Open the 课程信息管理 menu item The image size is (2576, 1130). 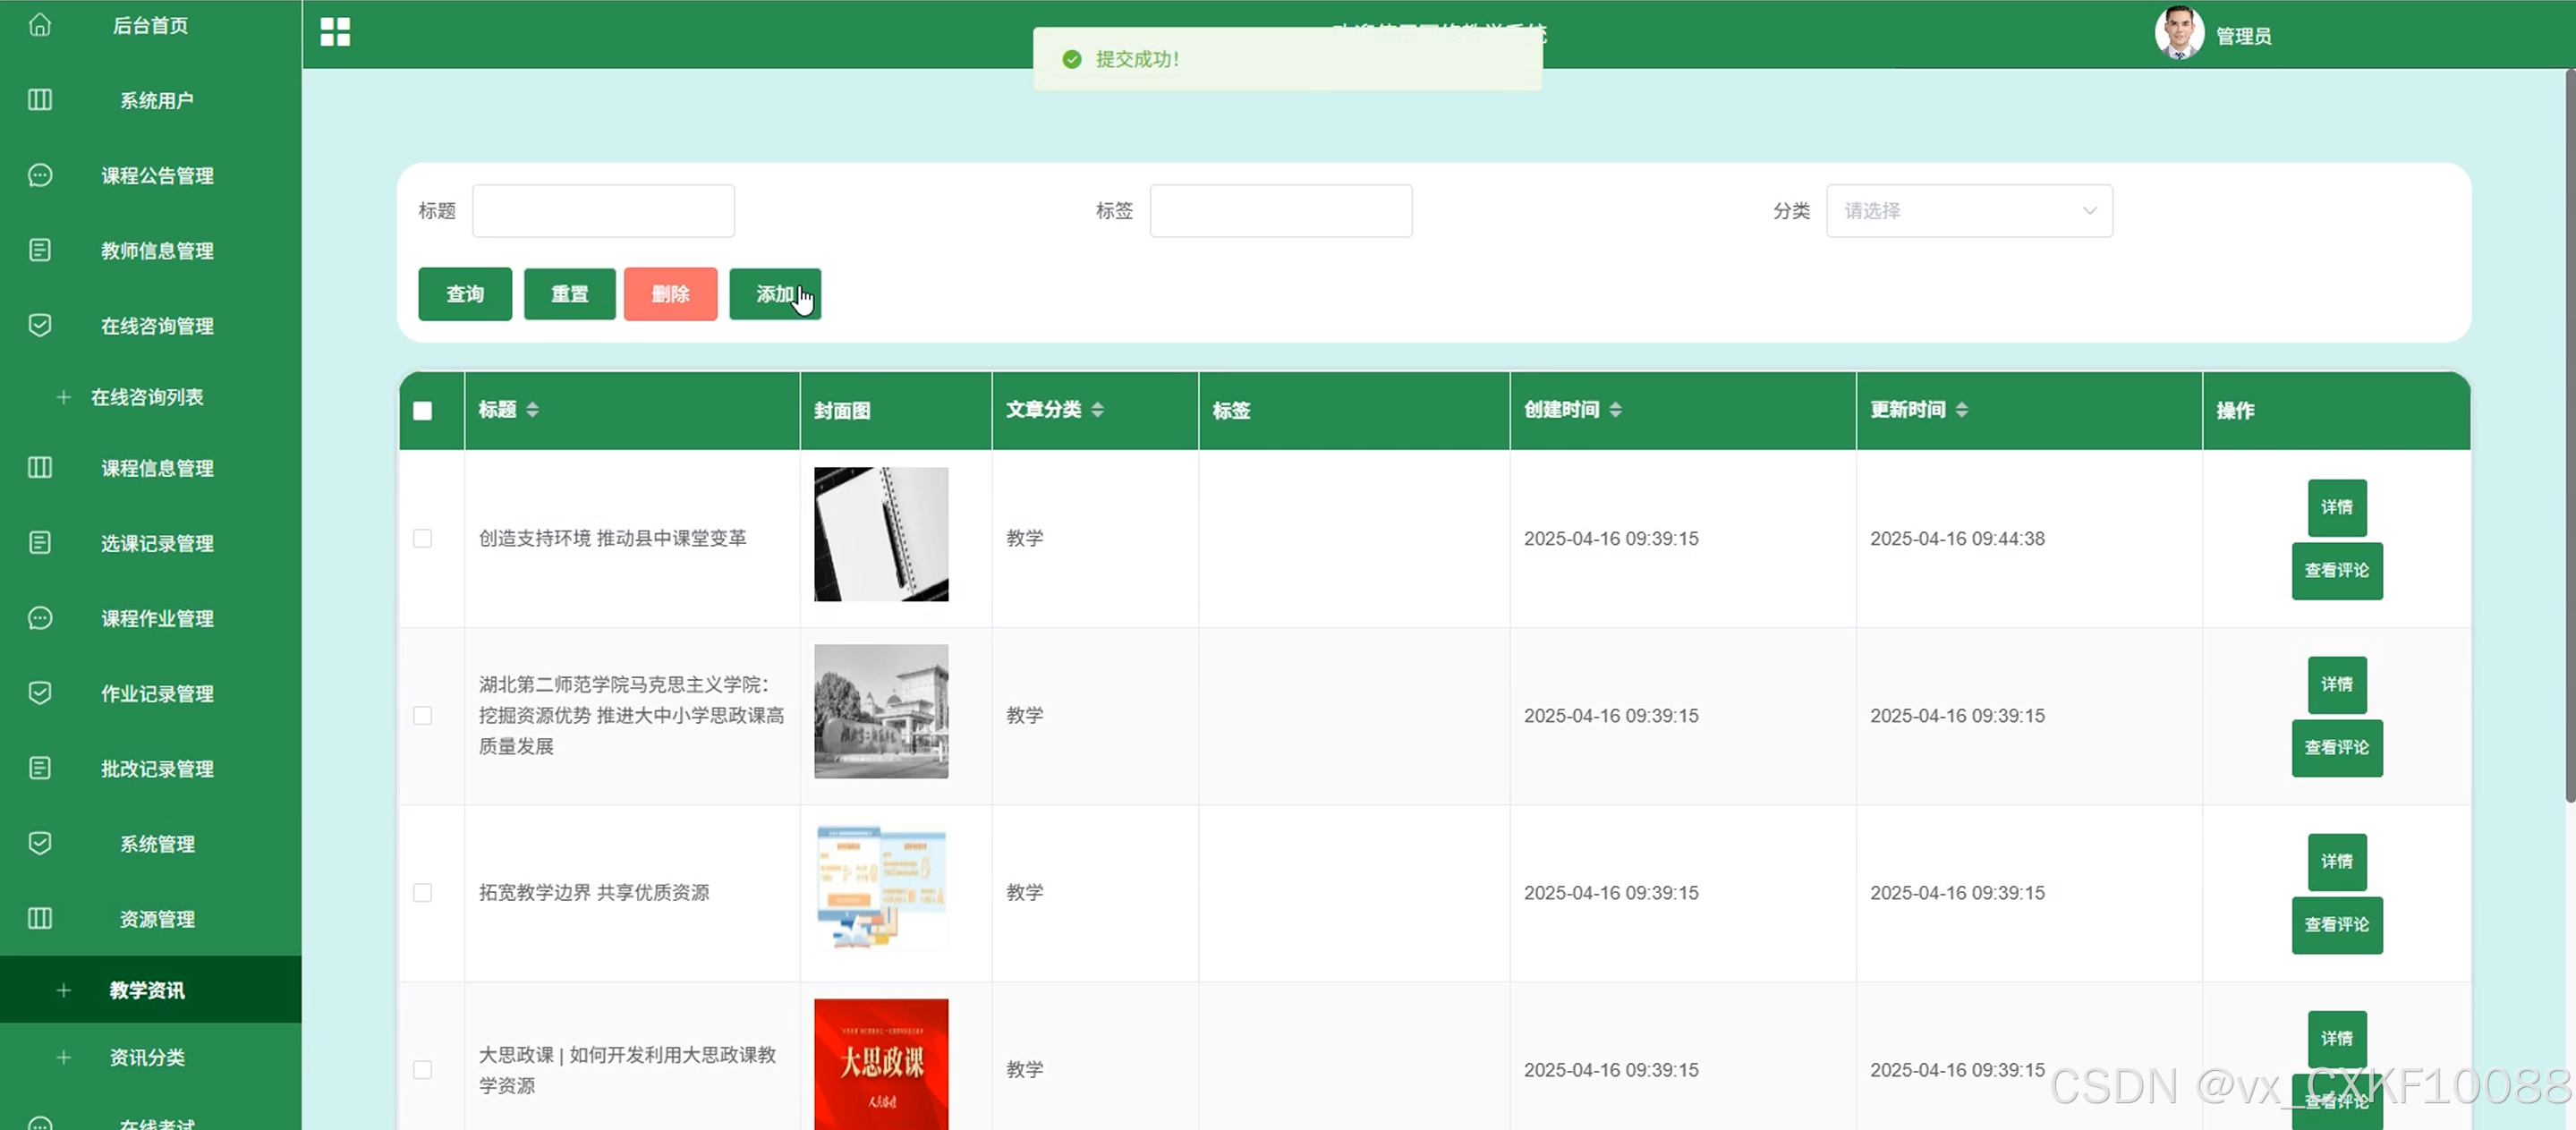(157, 468)
